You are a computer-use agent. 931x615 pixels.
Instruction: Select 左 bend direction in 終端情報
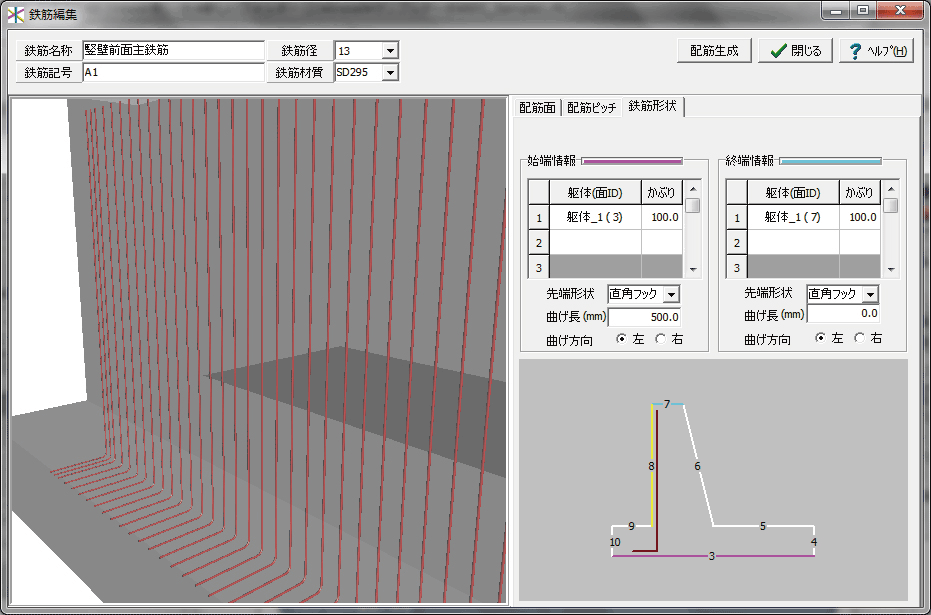[x=821, y=339]
